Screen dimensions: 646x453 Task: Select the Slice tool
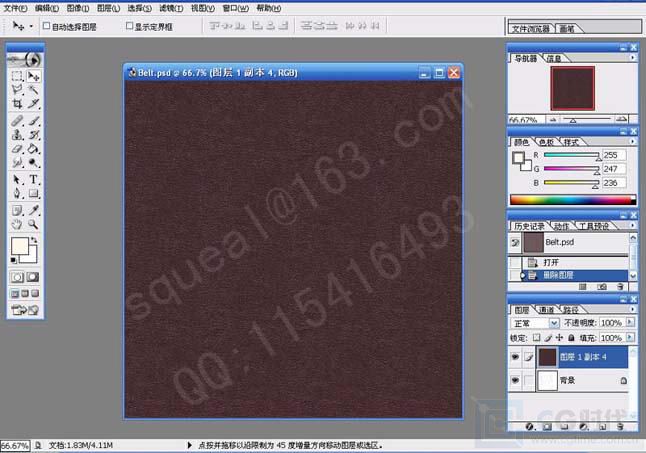pos(33,103)
